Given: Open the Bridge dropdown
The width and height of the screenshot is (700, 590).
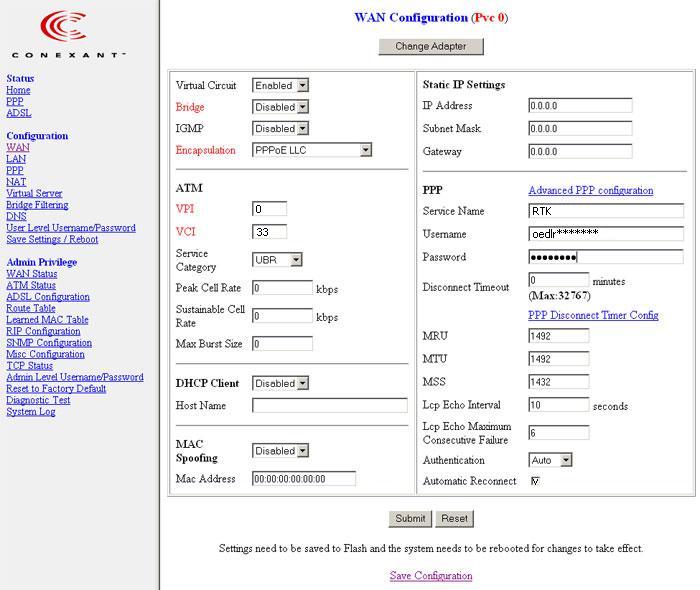Looking at the screenshot, I should tap(280, 107).
